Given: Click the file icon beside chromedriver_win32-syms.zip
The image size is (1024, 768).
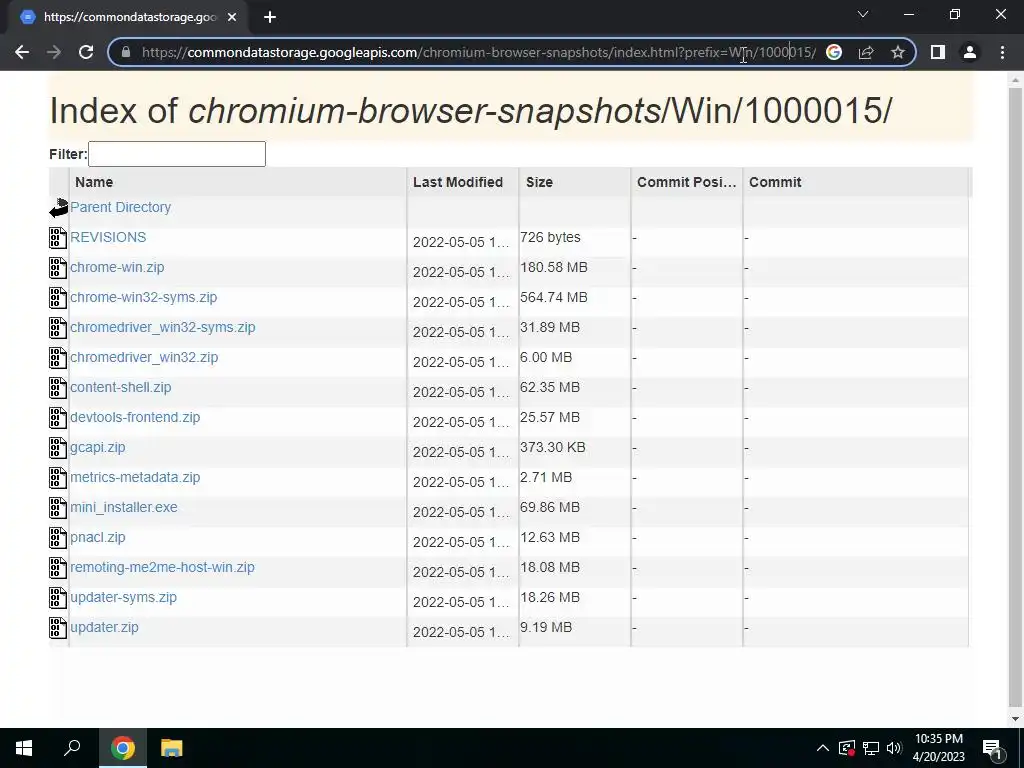Looking at the screenshot, I should [x=57, y=328].
